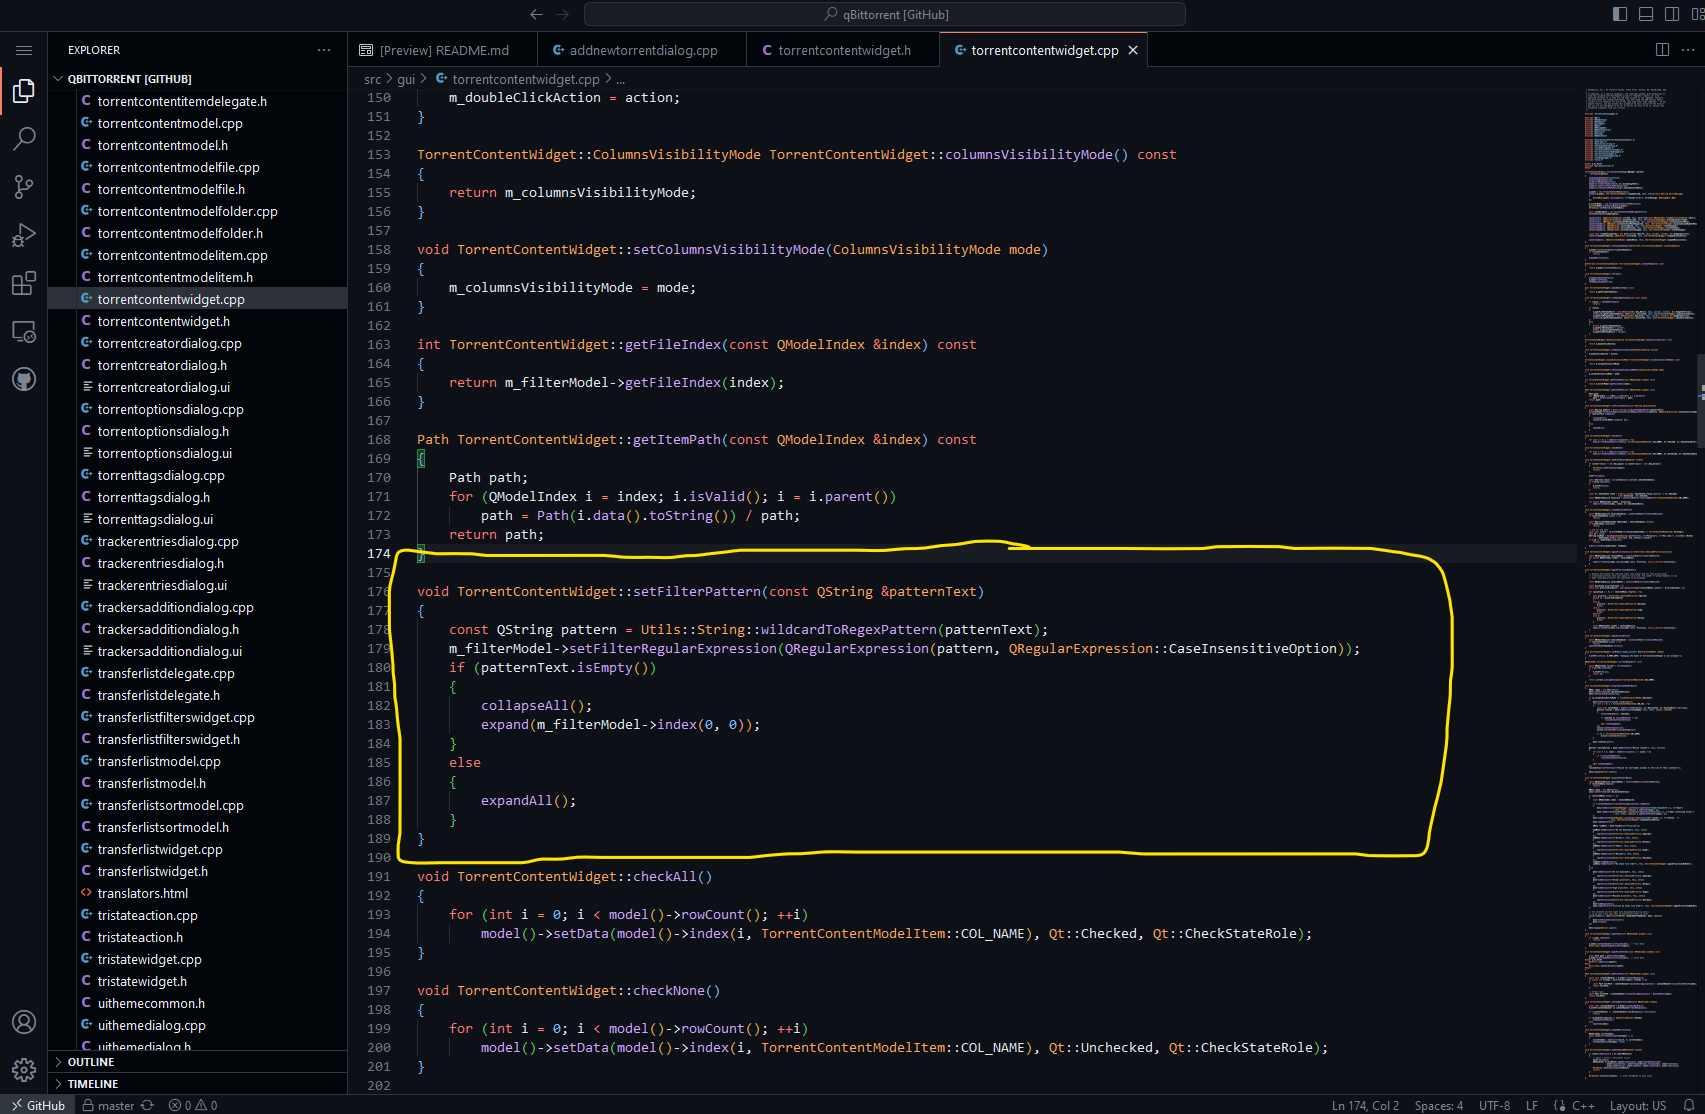Open transferlistfilterswidget.h file
The width and height of the screenshot is (1705, 1114).
(168, 739)
